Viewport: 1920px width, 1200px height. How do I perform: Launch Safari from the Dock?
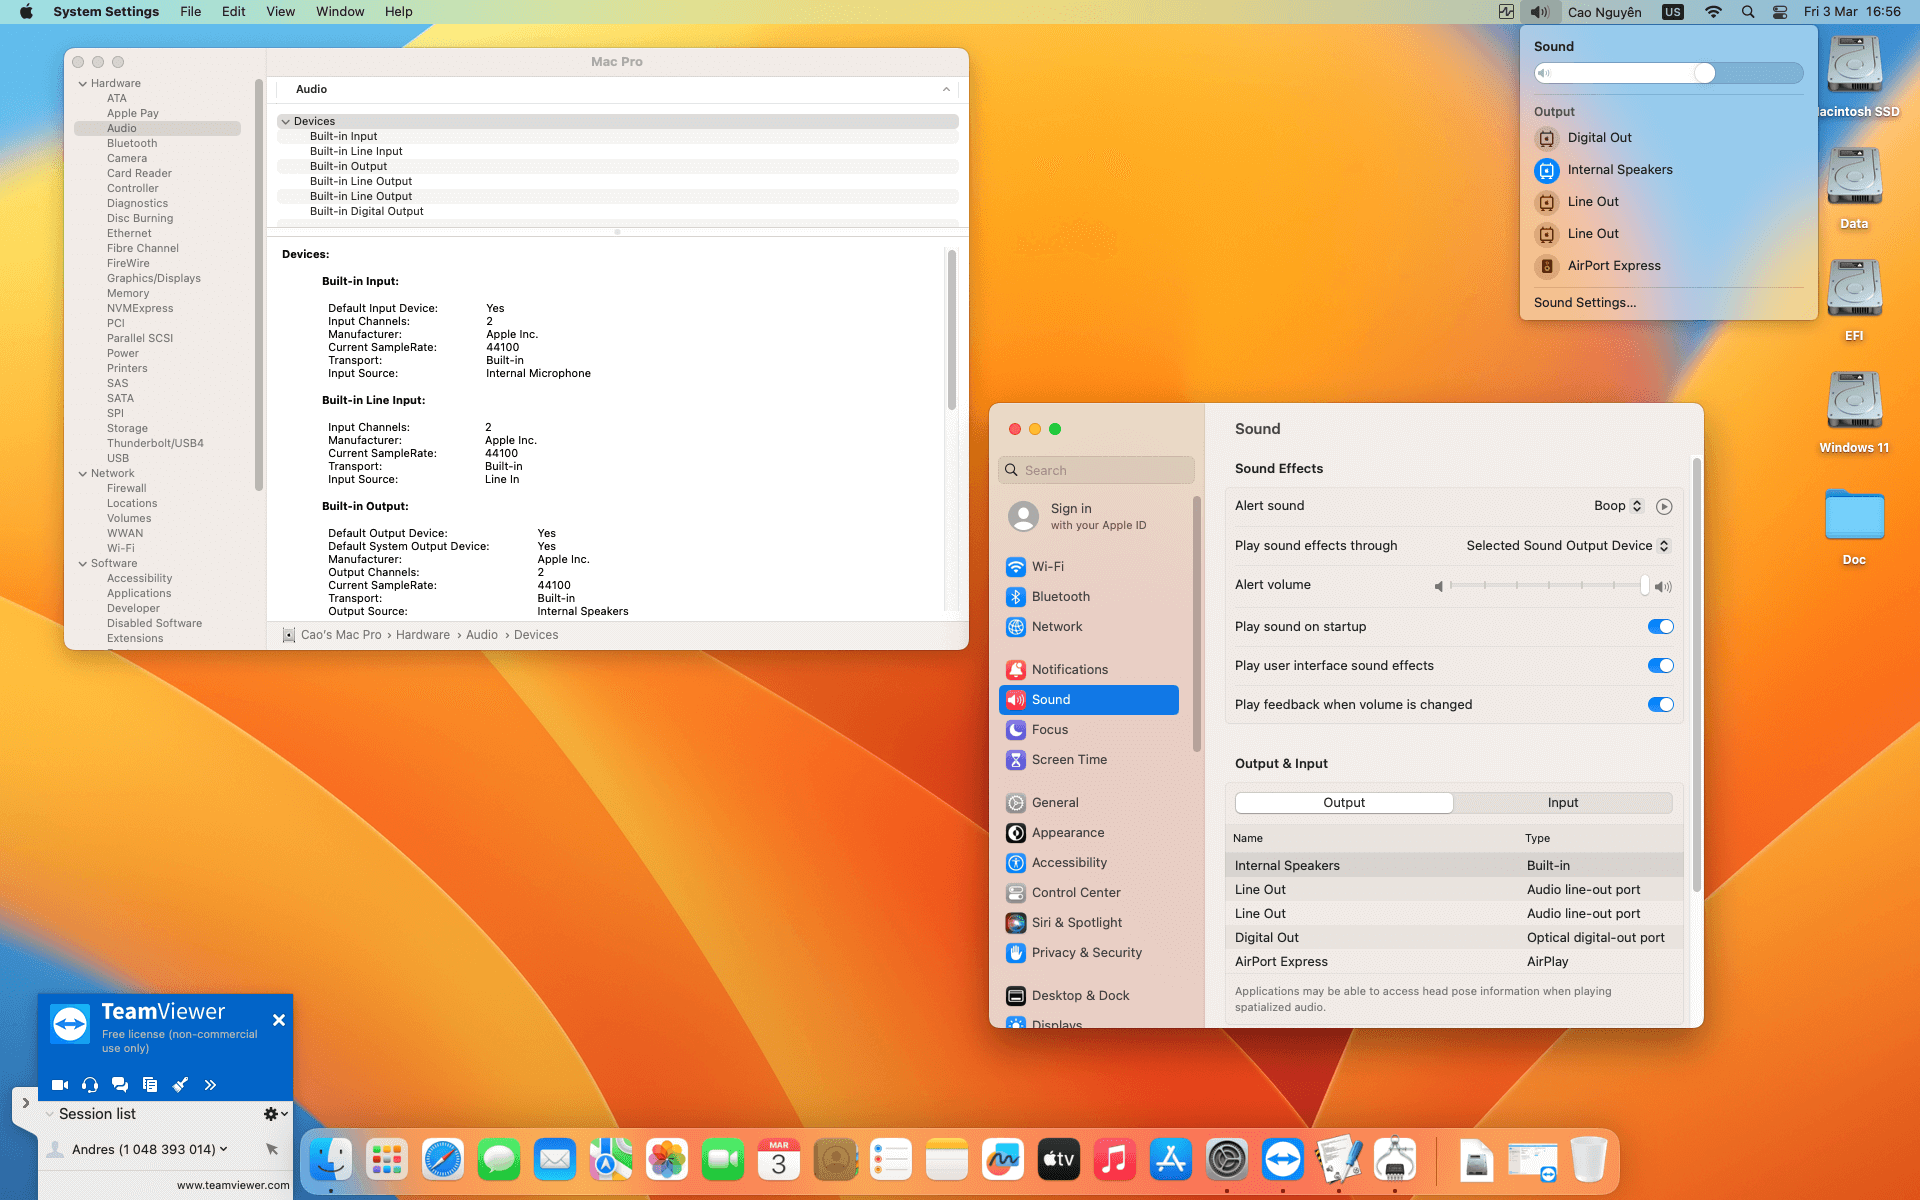click(x=443, y=1160)
